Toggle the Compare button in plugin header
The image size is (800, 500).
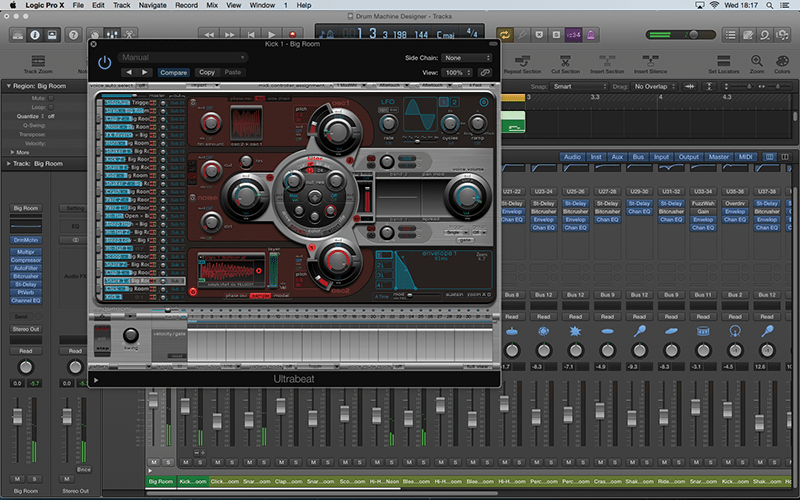click(173, 72)
